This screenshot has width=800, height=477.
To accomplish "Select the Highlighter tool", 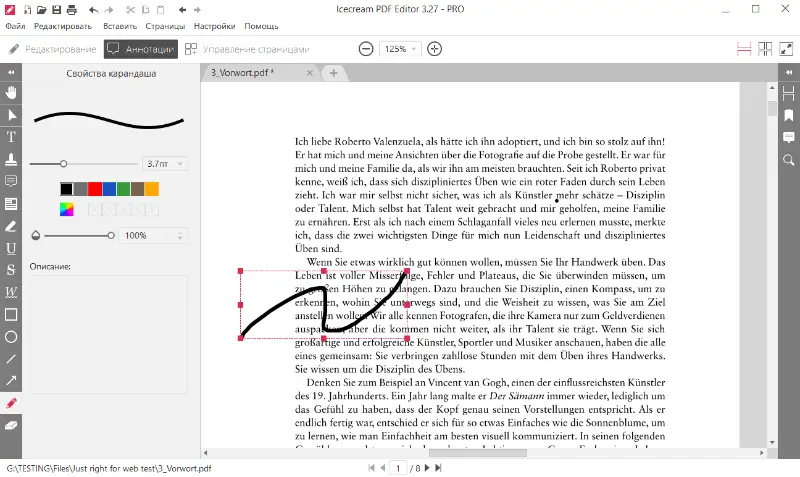I will click(x=11, y=226).
